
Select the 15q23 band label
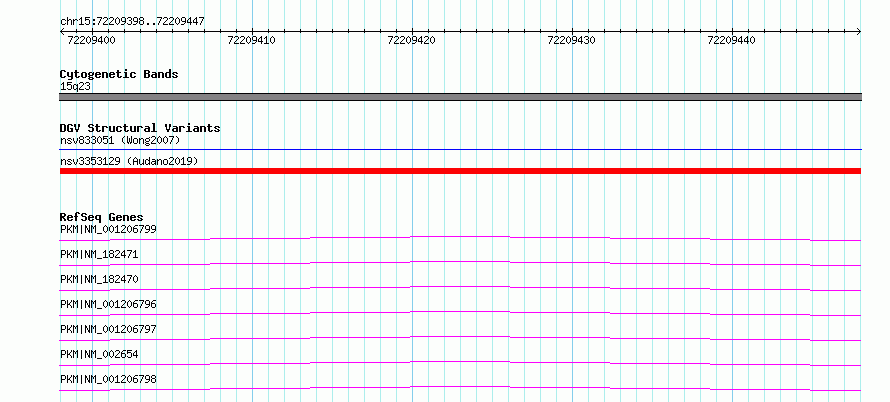75,86
